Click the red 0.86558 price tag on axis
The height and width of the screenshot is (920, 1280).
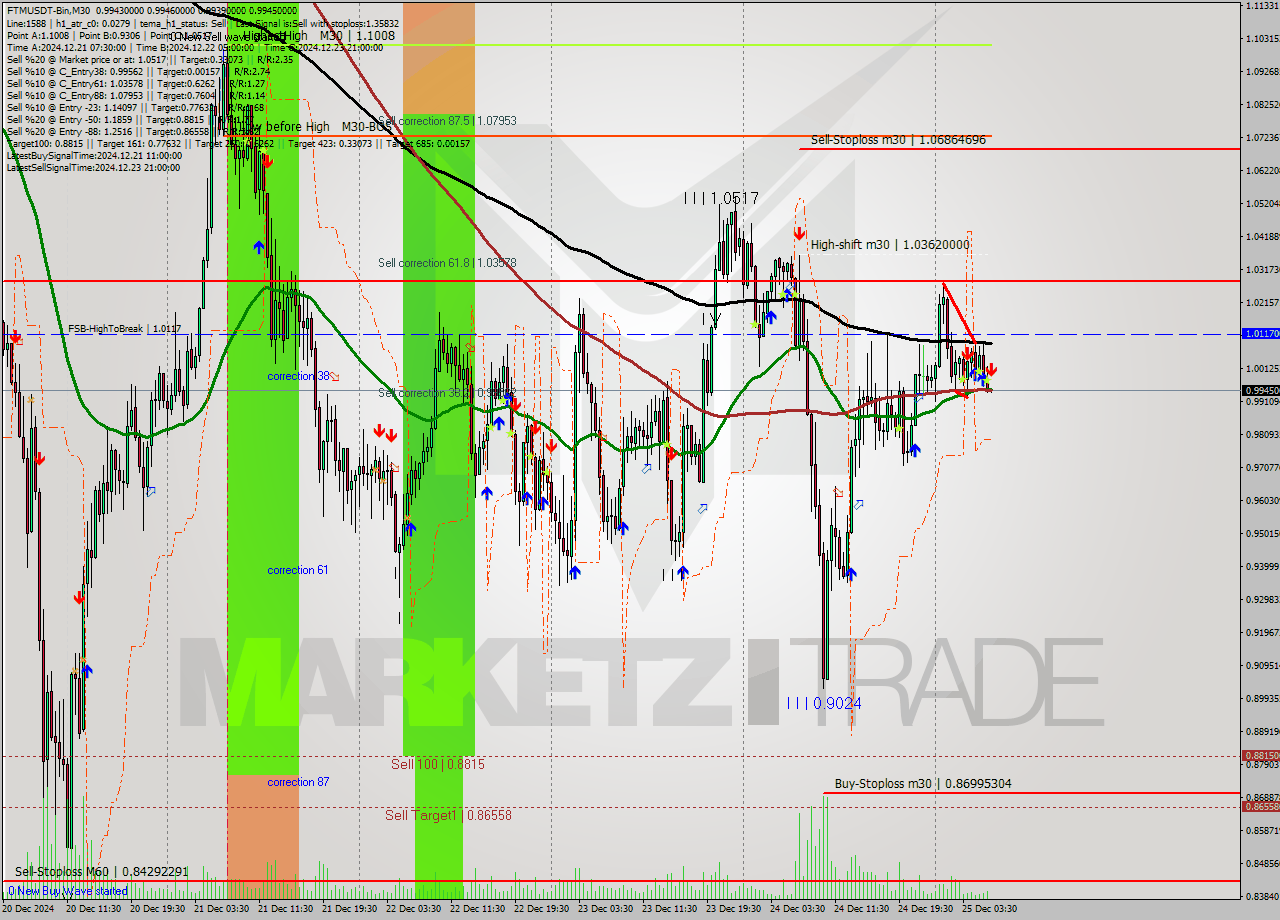(1260, 807)
